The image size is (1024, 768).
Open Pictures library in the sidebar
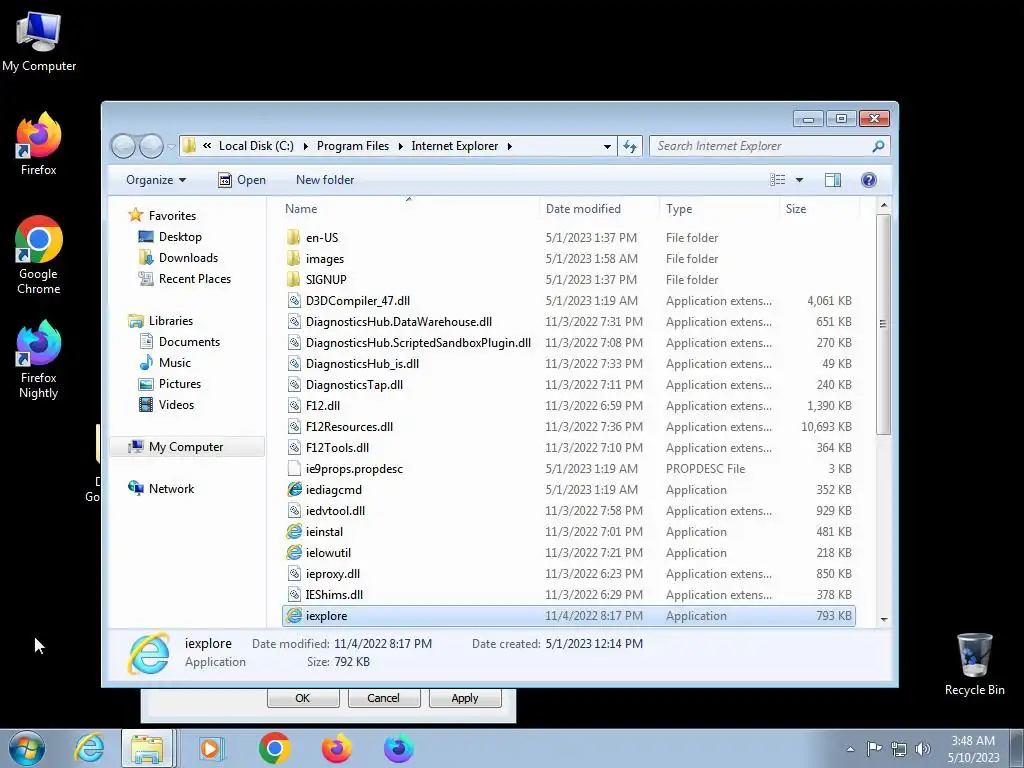180,383
